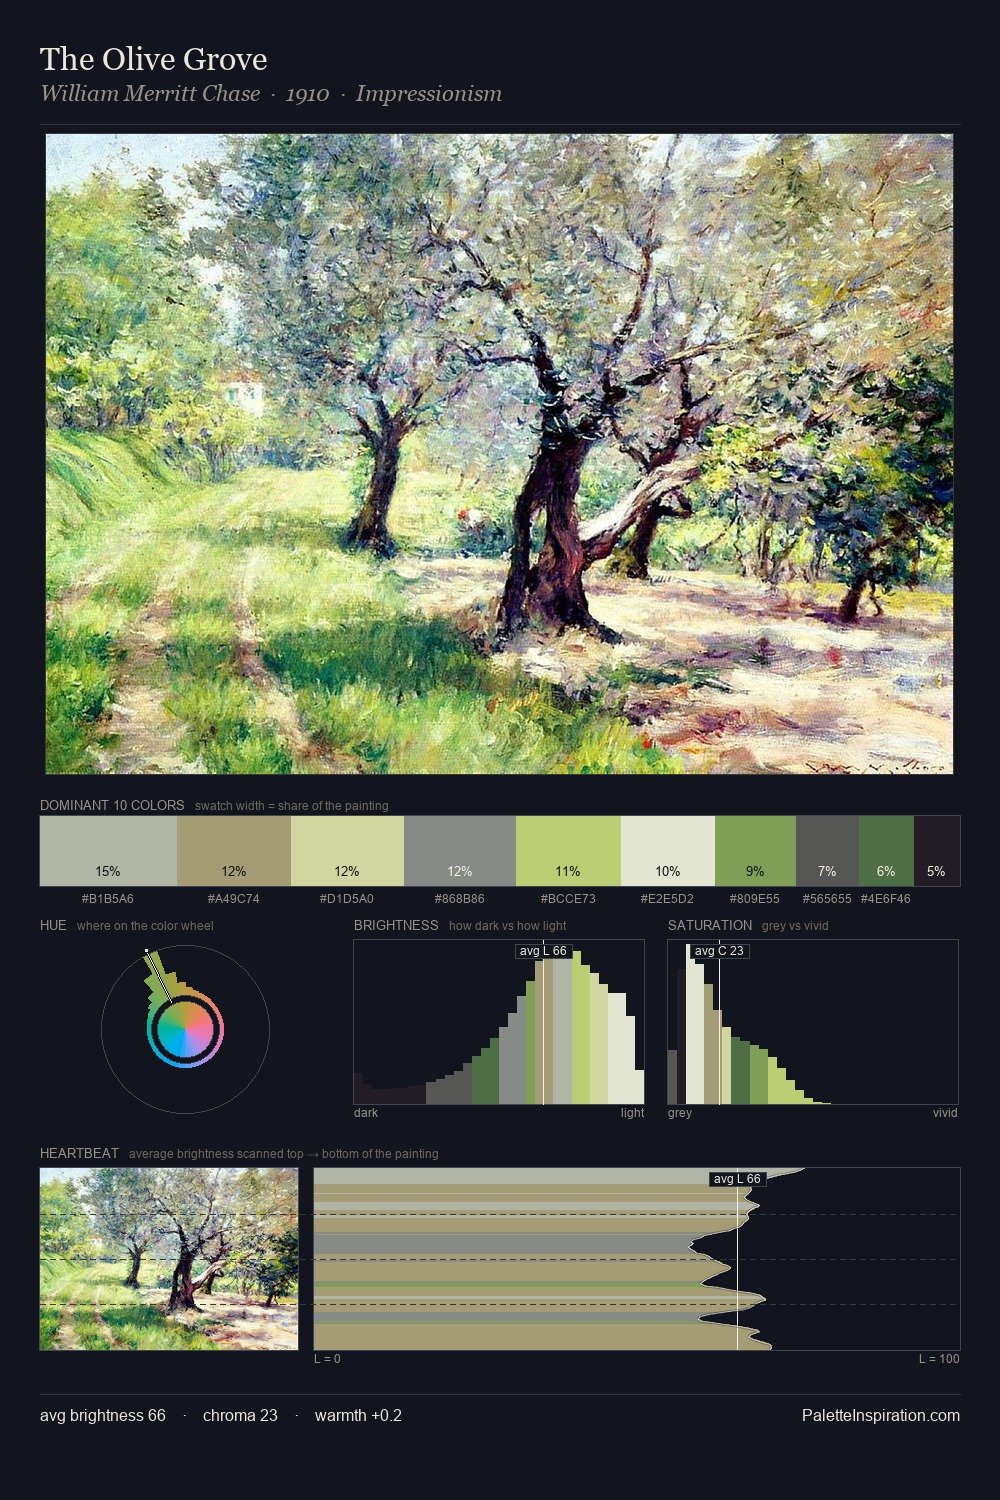
Task: Click the title 'The Olive Grove'
Action: (154, 59)
